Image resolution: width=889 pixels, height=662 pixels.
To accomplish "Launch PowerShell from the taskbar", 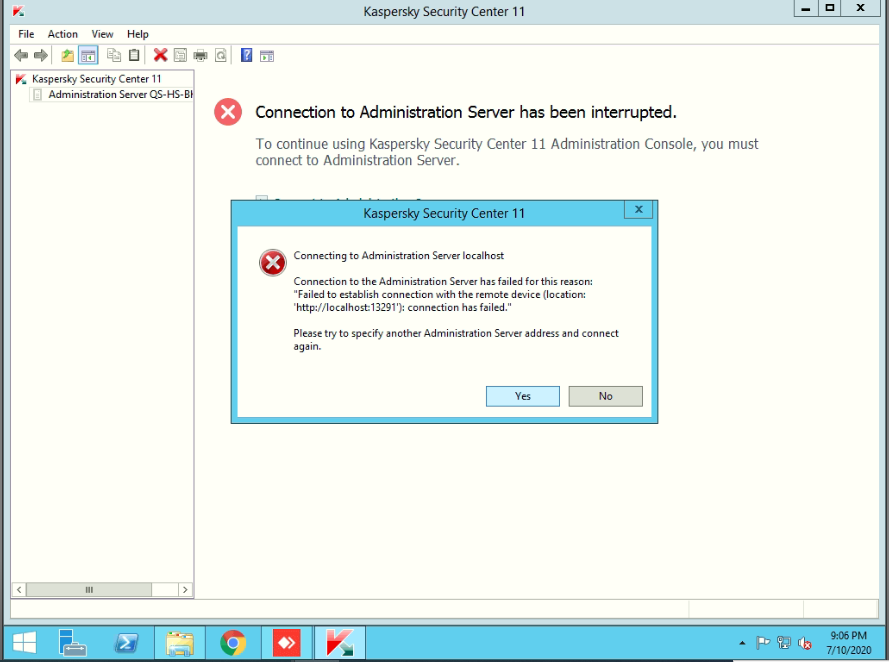I will [126, 643].
